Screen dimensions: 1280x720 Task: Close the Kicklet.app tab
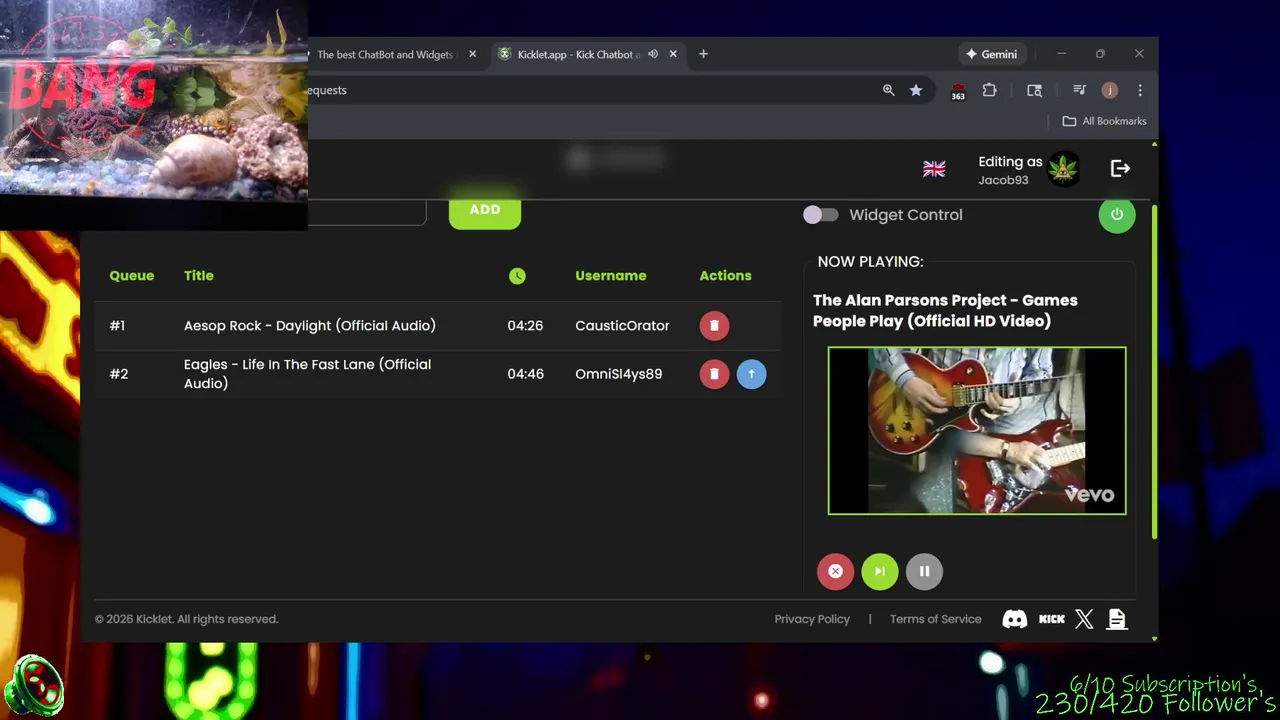tap(673, 54)
